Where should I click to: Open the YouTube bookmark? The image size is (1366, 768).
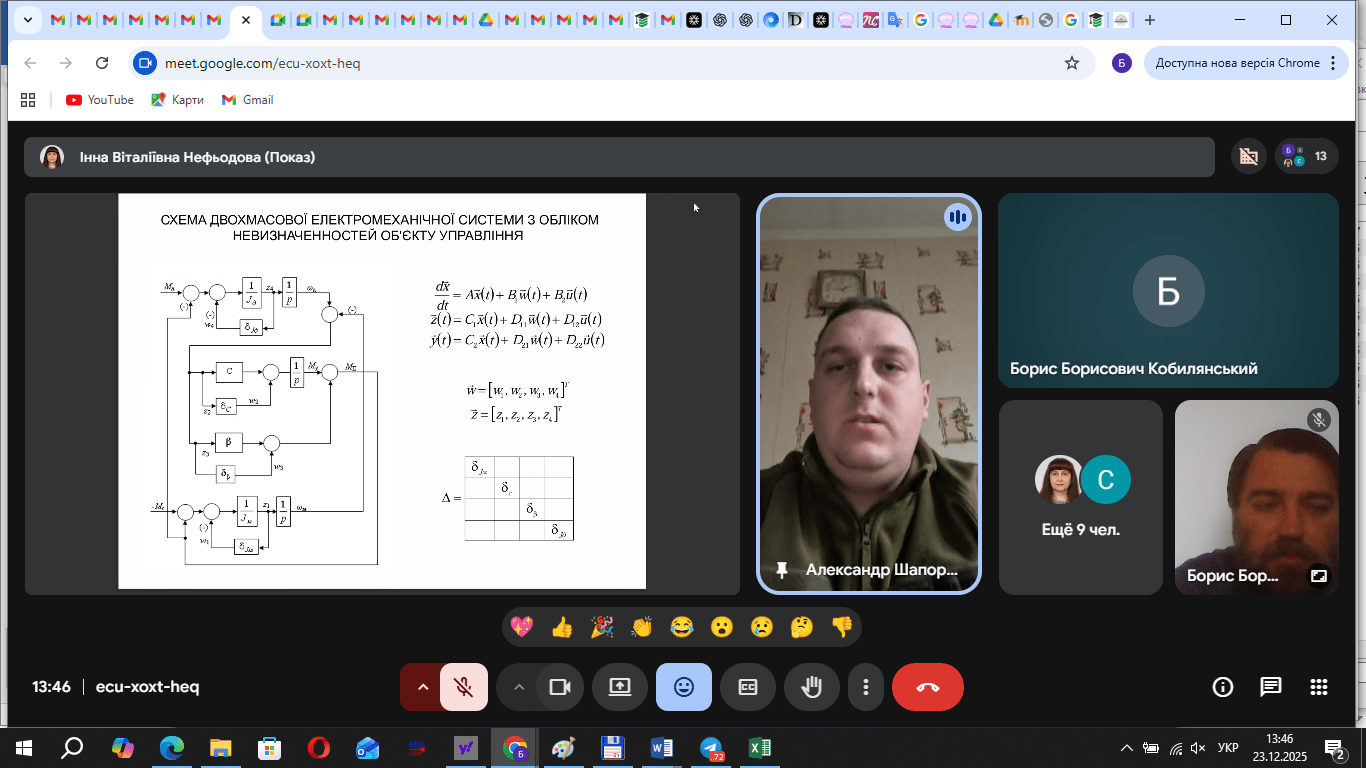pyautogui.click(x=100, y=100)
